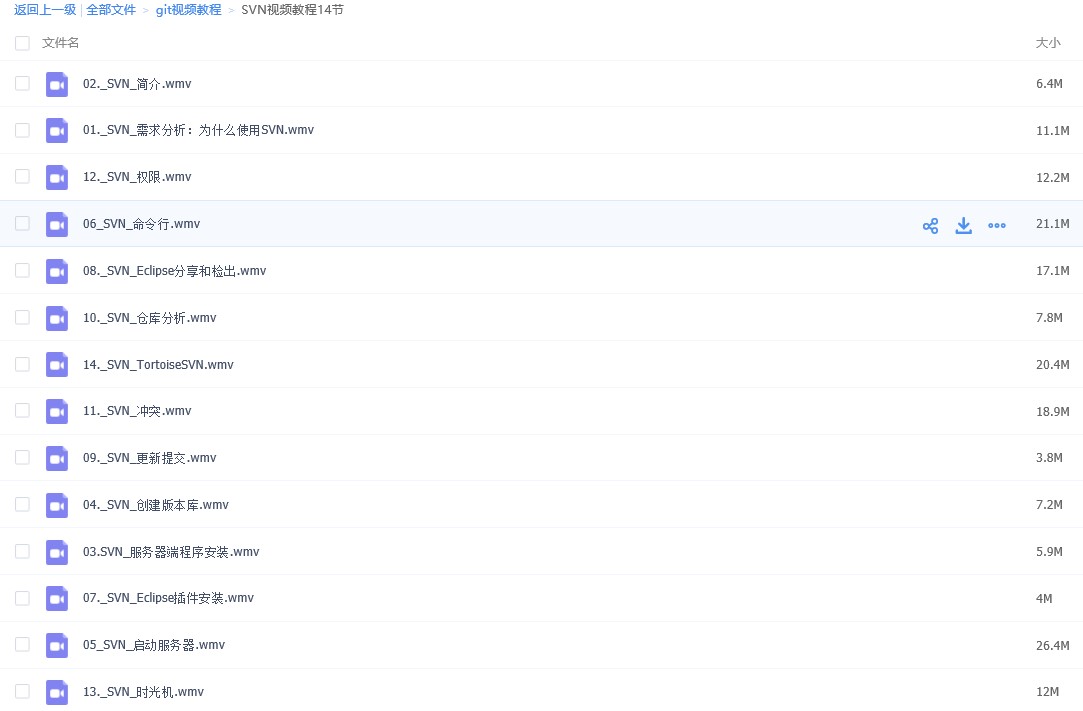Click the video icon for 10._SVN_仓库分析.wmv

click(x=57, y=319)
